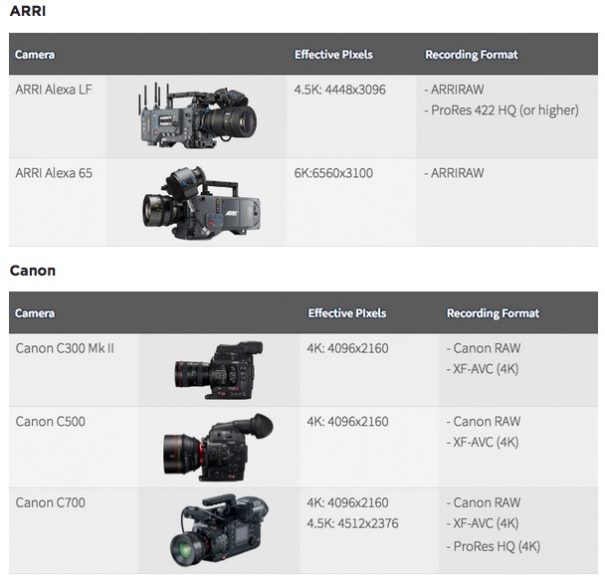Click the Canon C700 camera image
605x584 pixels.
pos(219,530)
